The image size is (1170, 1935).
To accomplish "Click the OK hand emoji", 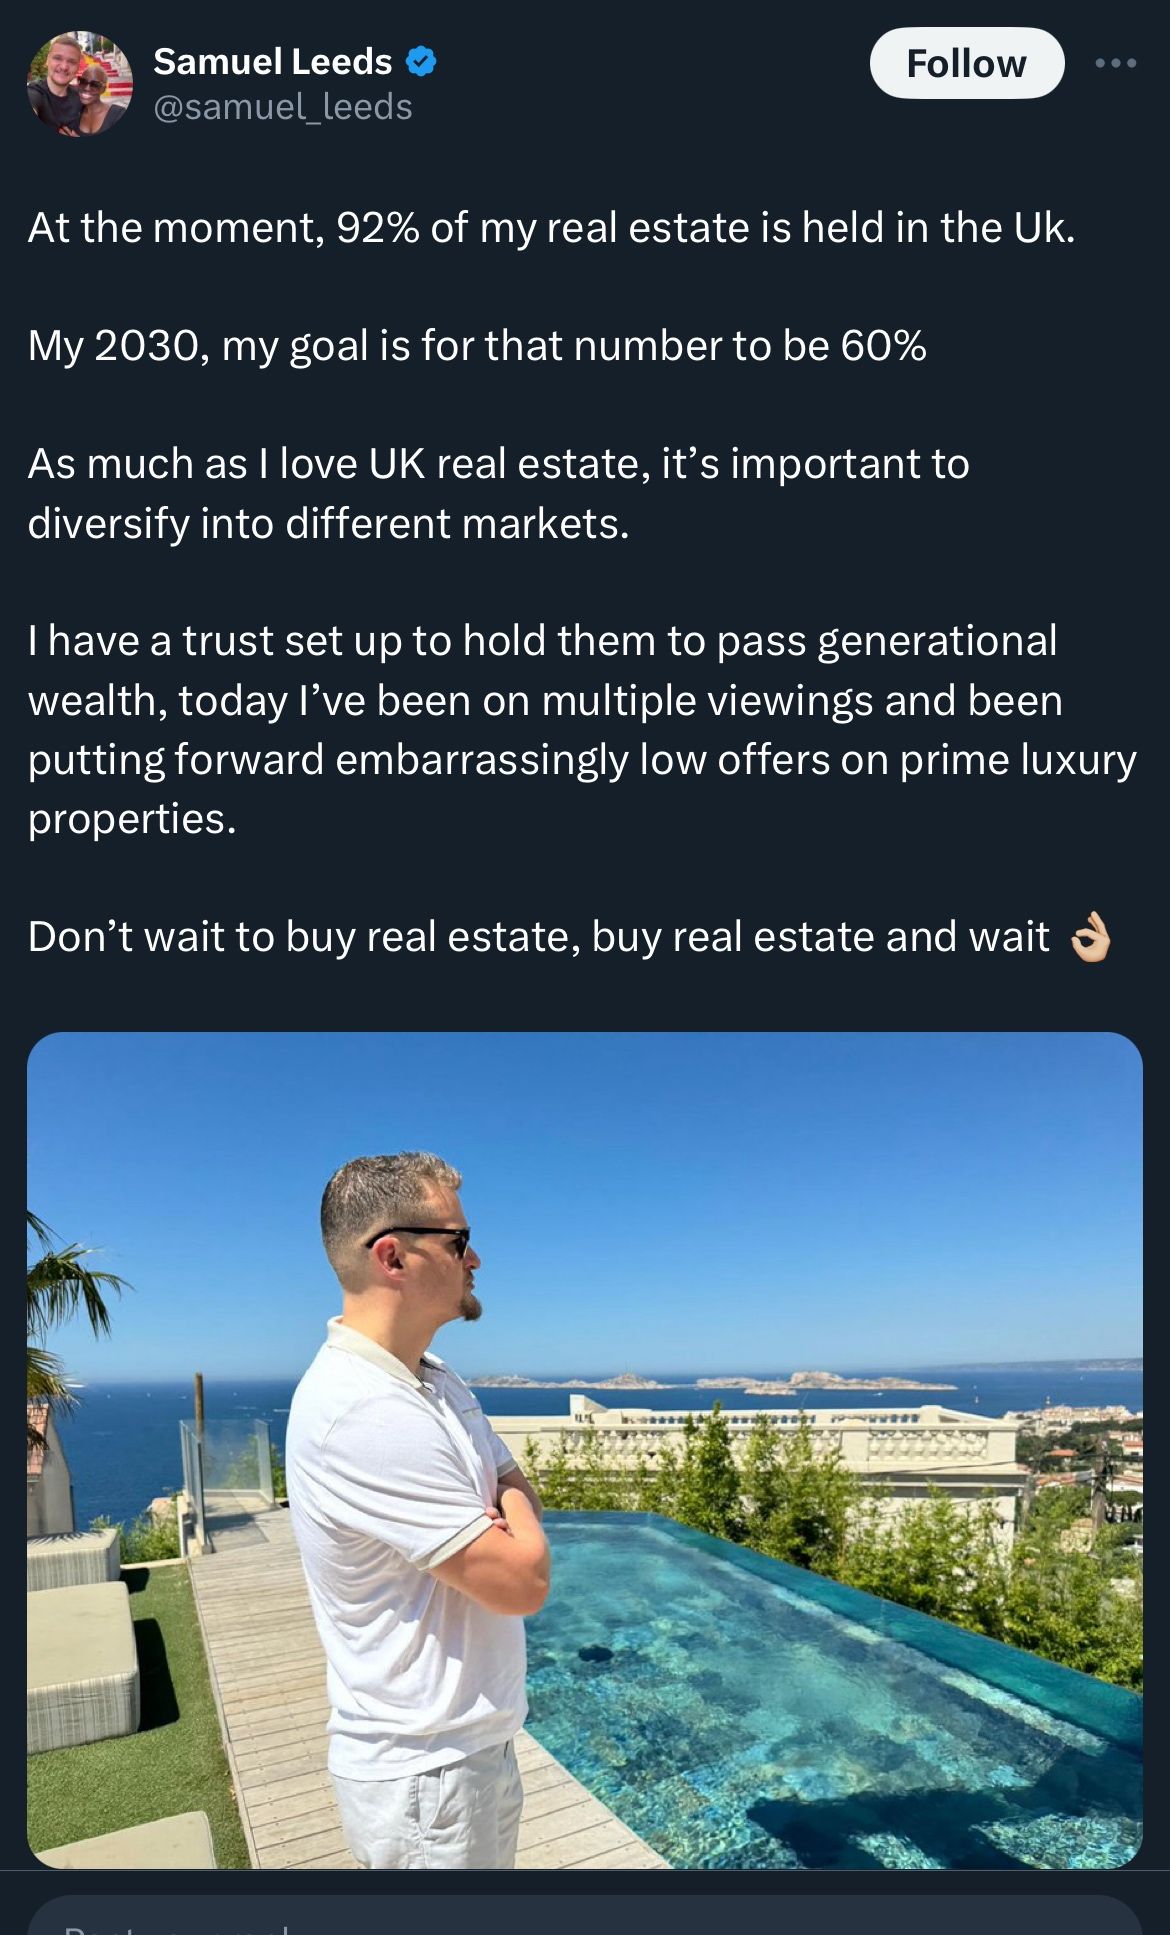I will (1089, 937).
